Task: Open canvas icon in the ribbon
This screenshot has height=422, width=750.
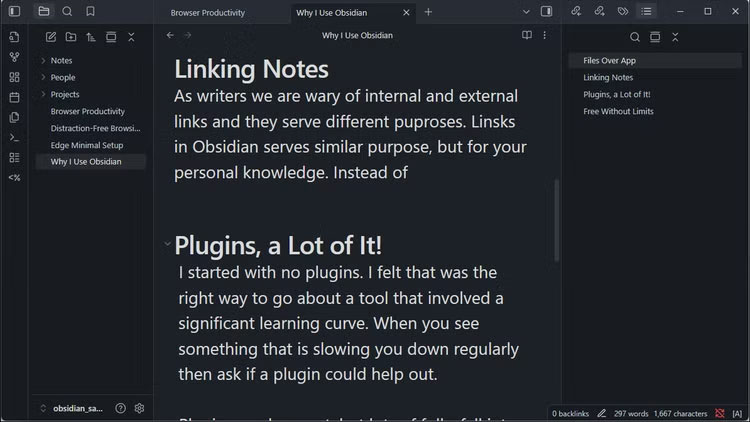Action: tap(14, 77)
